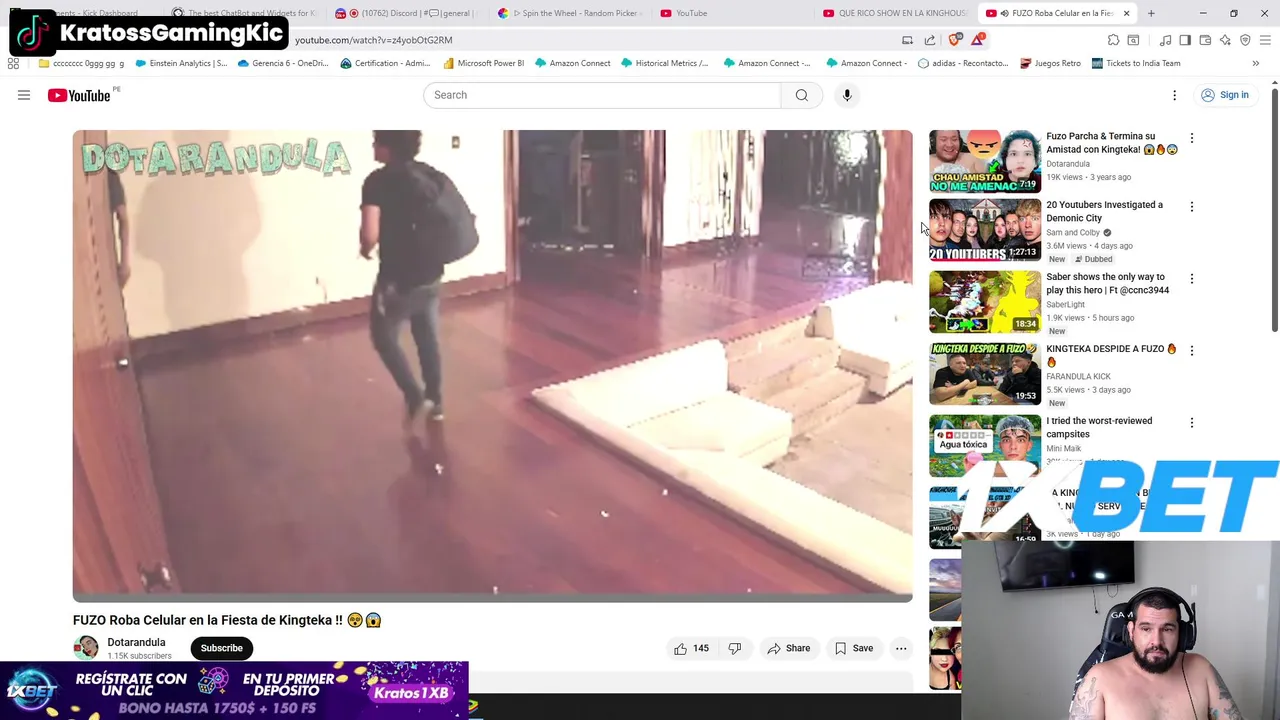
Task: Open options for 'KINGTEKA DESPIDE A FUZO'
Action: pos(1191,351)
